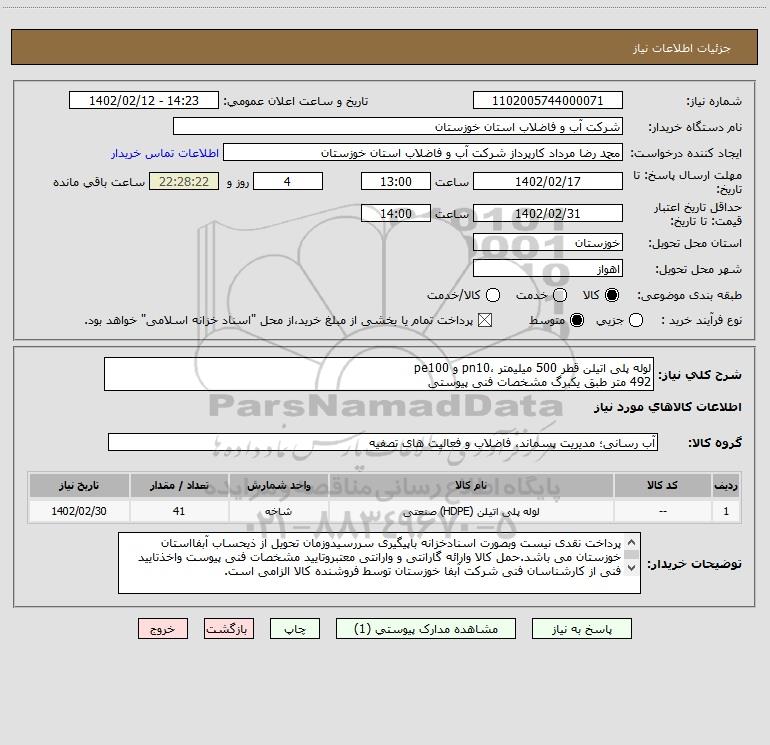
Task: Click the remaining time field 22:28:22
Action: (x=184, y=181)
